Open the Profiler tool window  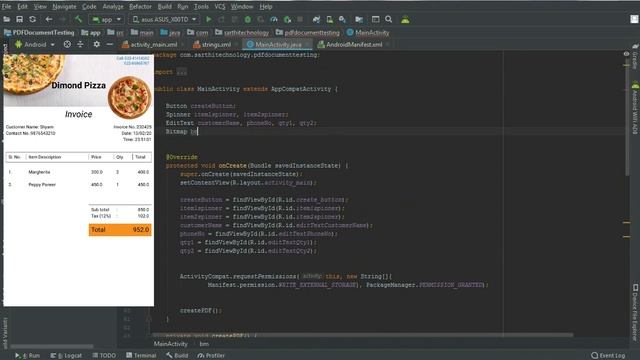point(211,356)
